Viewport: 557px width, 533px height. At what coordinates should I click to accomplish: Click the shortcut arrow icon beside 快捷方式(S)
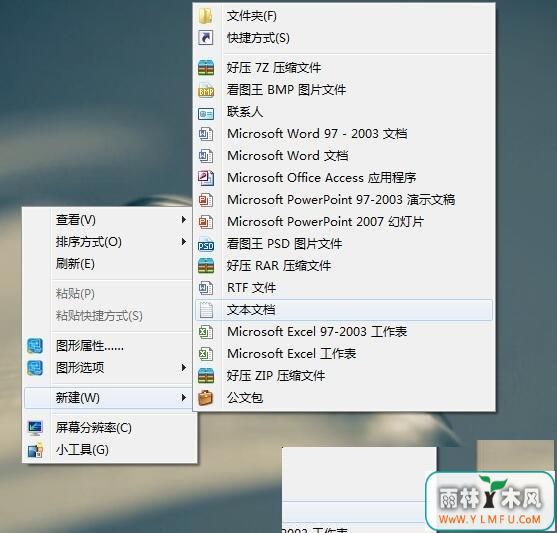[206, 38]
